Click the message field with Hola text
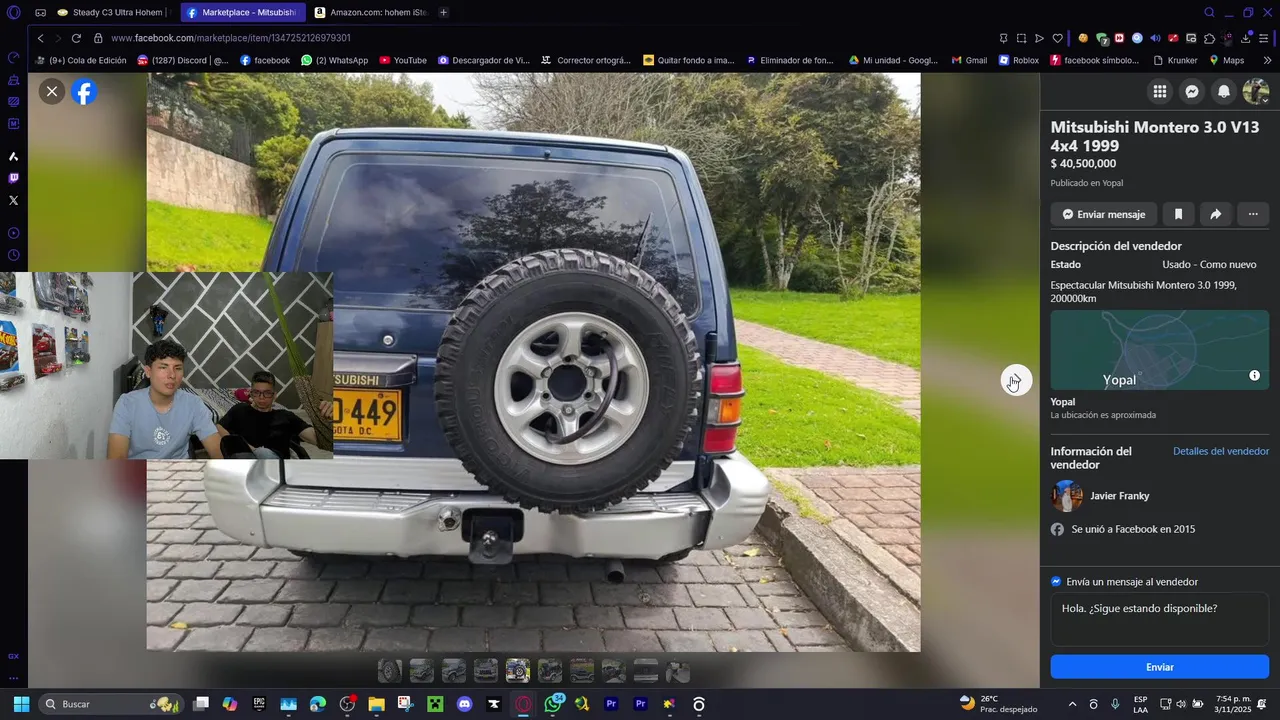This screenshot has height=720, width=1280. pyautogui.click(x=1159, y=620)
